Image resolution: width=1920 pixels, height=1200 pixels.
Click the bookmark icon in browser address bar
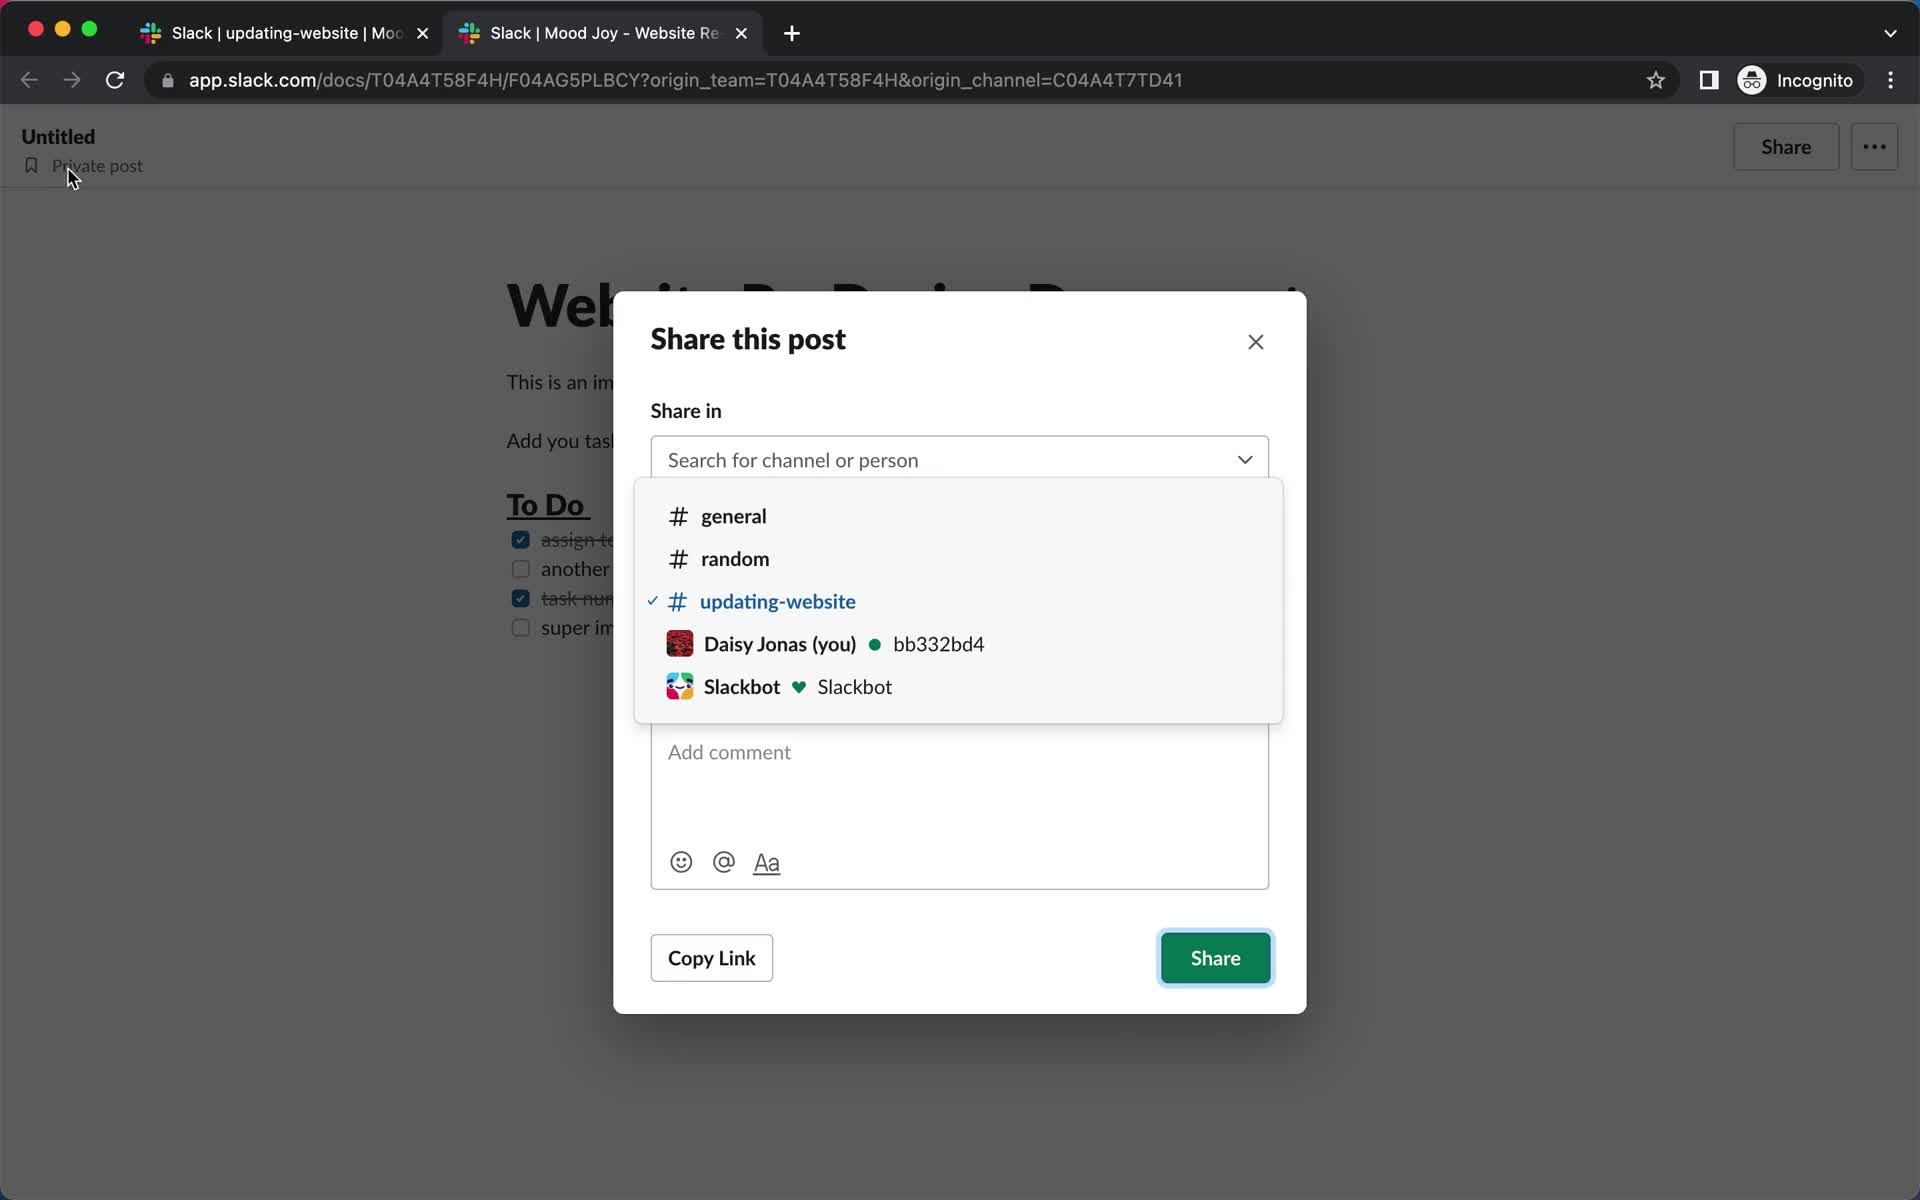click(1655, 80)
